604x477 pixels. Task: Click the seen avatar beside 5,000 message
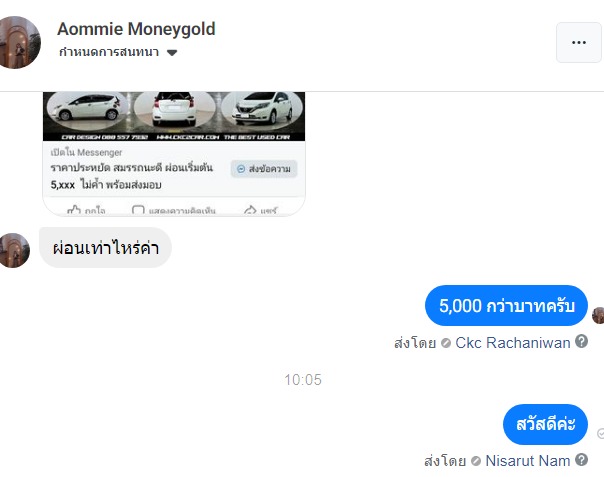tap(598, 316)
